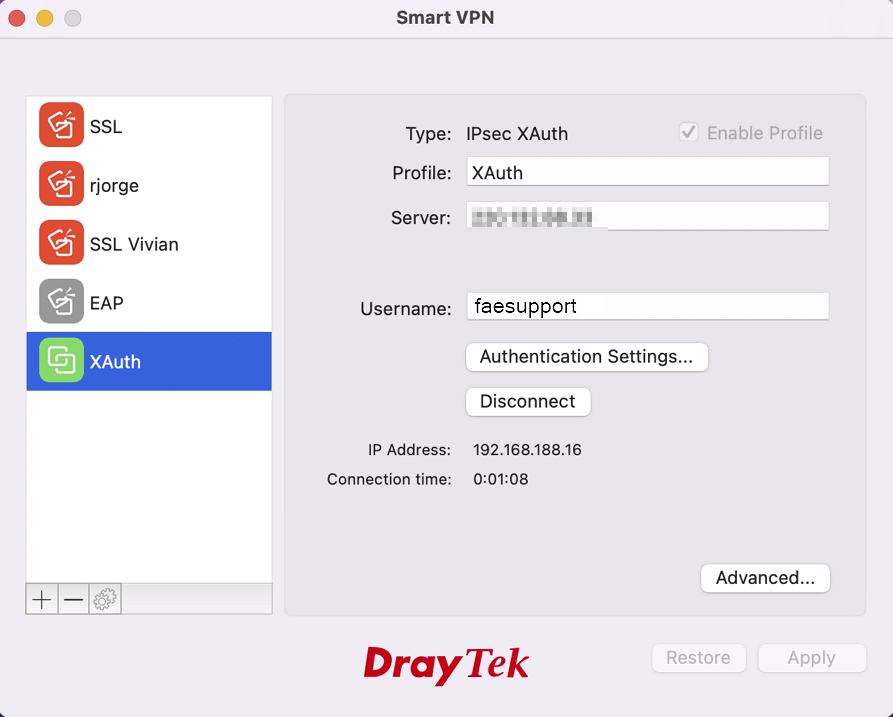Select the SSL Vivian profile name
The width and height of the screenshot is (893, 717).
(134, 244)
